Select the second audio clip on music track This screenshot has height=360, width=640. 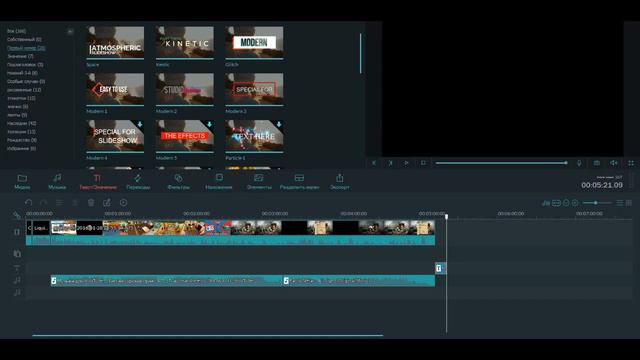(359, 280)
